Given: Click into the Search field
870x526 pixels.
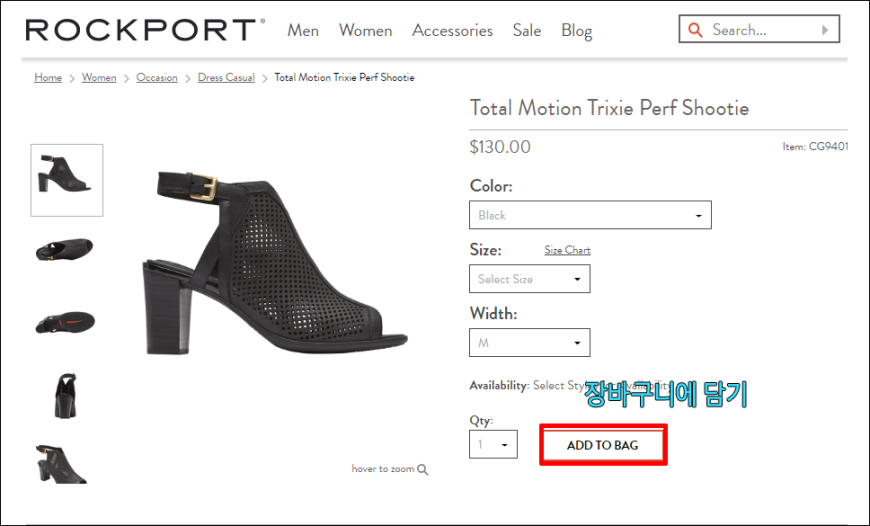Looking at the screenshot, I should click(x=758, y=29).
